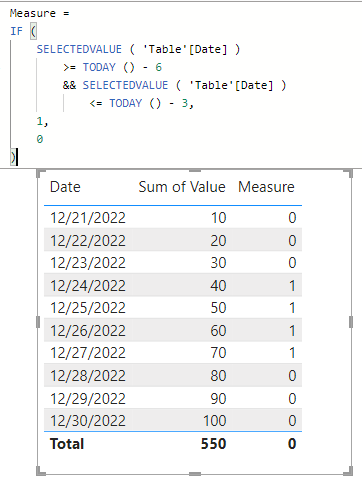Select the 12/24/2022 date cell
Viewport: 362px width, 485px height.
(88, 285)
